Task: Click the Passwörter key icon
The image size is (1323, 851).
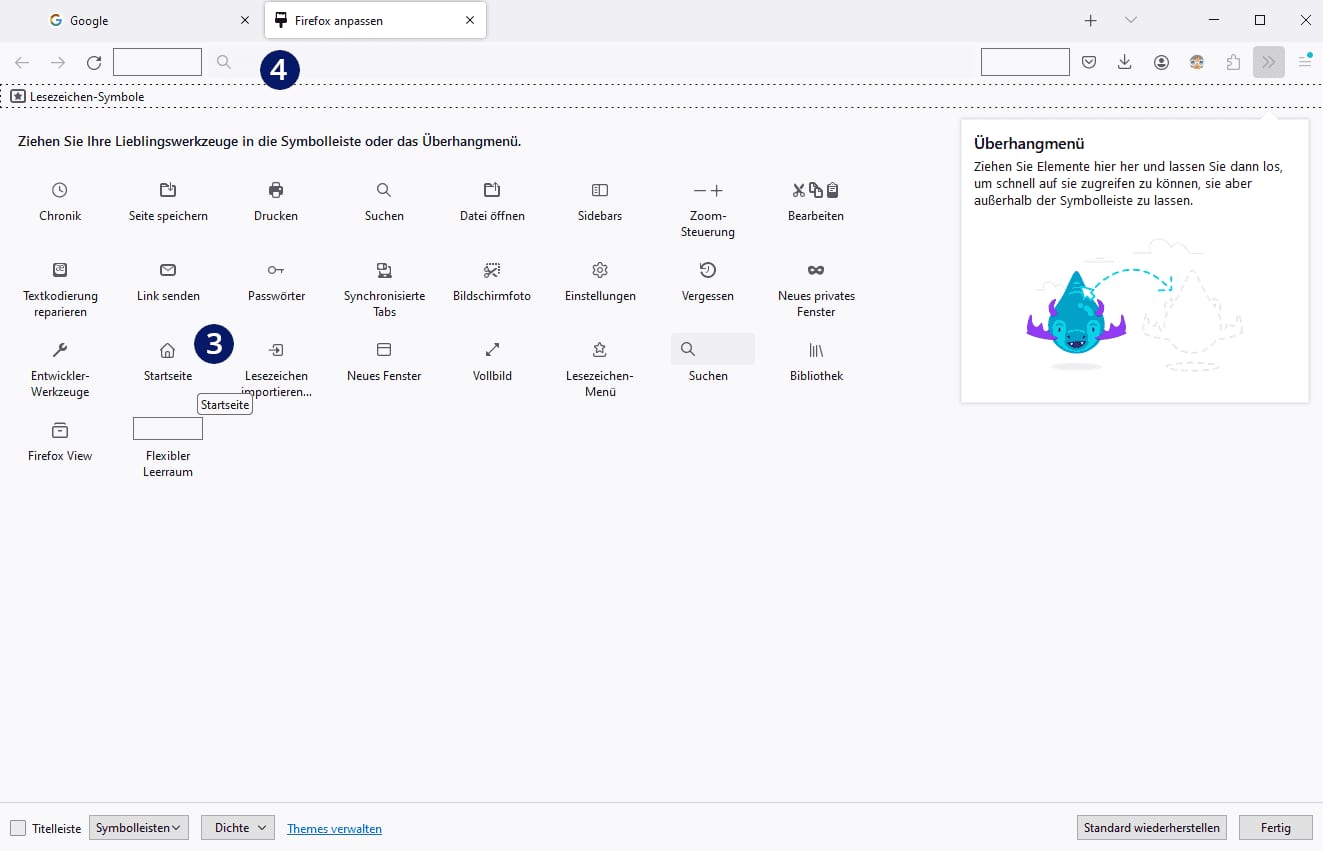Action: click(x=276, y=270)
